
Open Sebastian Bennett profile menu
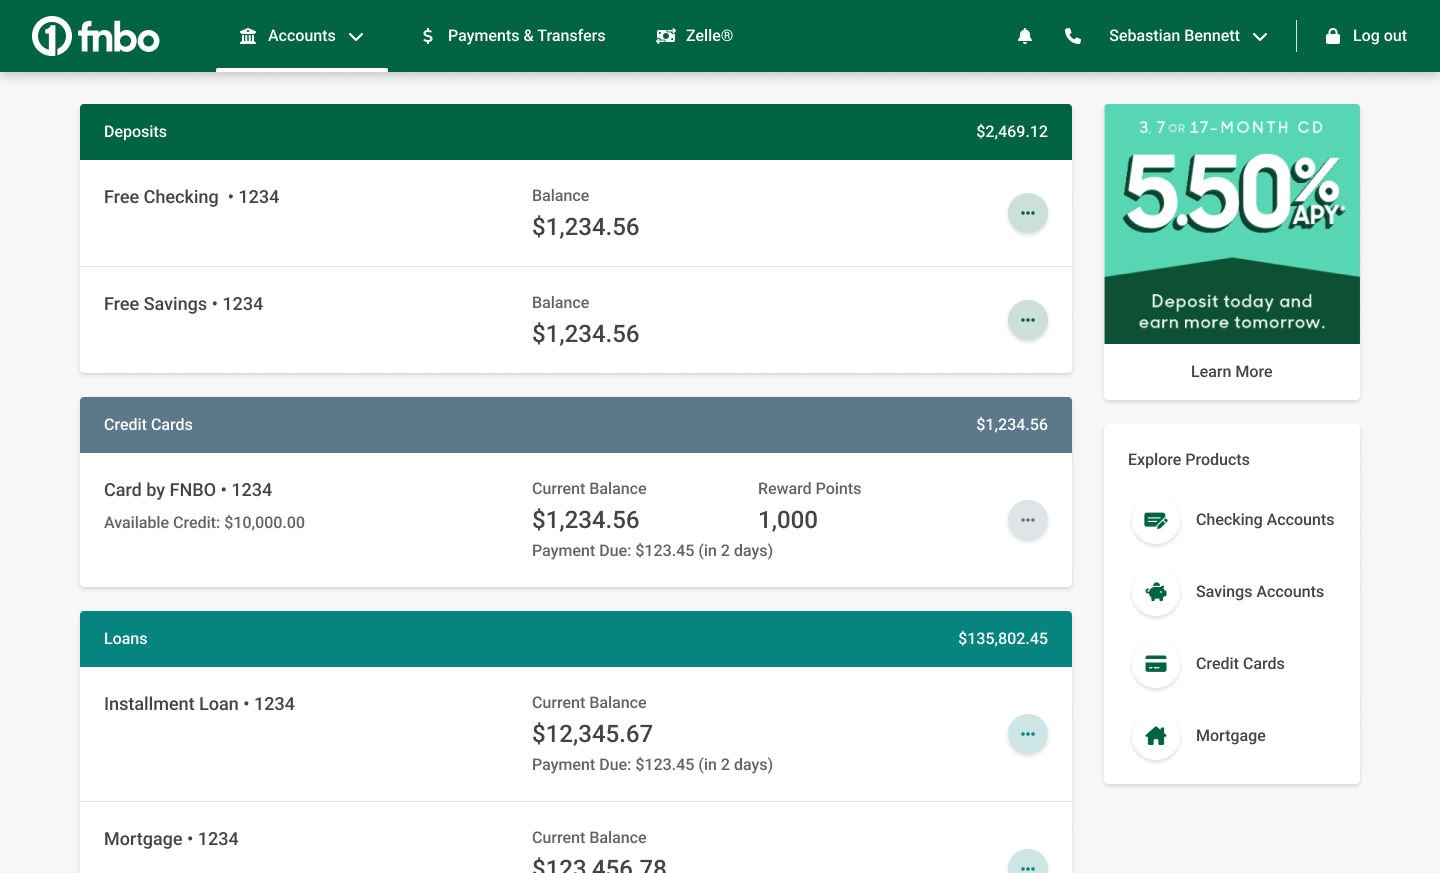tap(1188, 36)
